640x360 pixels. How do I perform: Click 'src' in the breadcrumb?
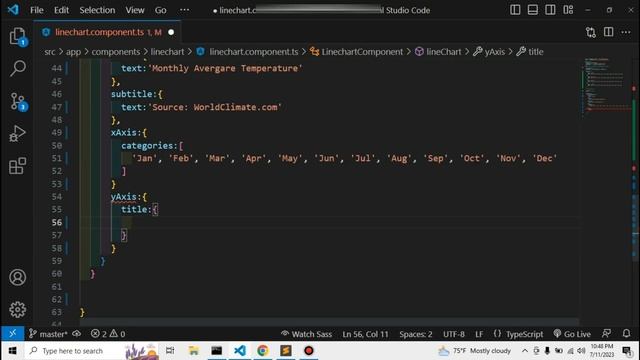pyautogui.click(x=49, y=52)
